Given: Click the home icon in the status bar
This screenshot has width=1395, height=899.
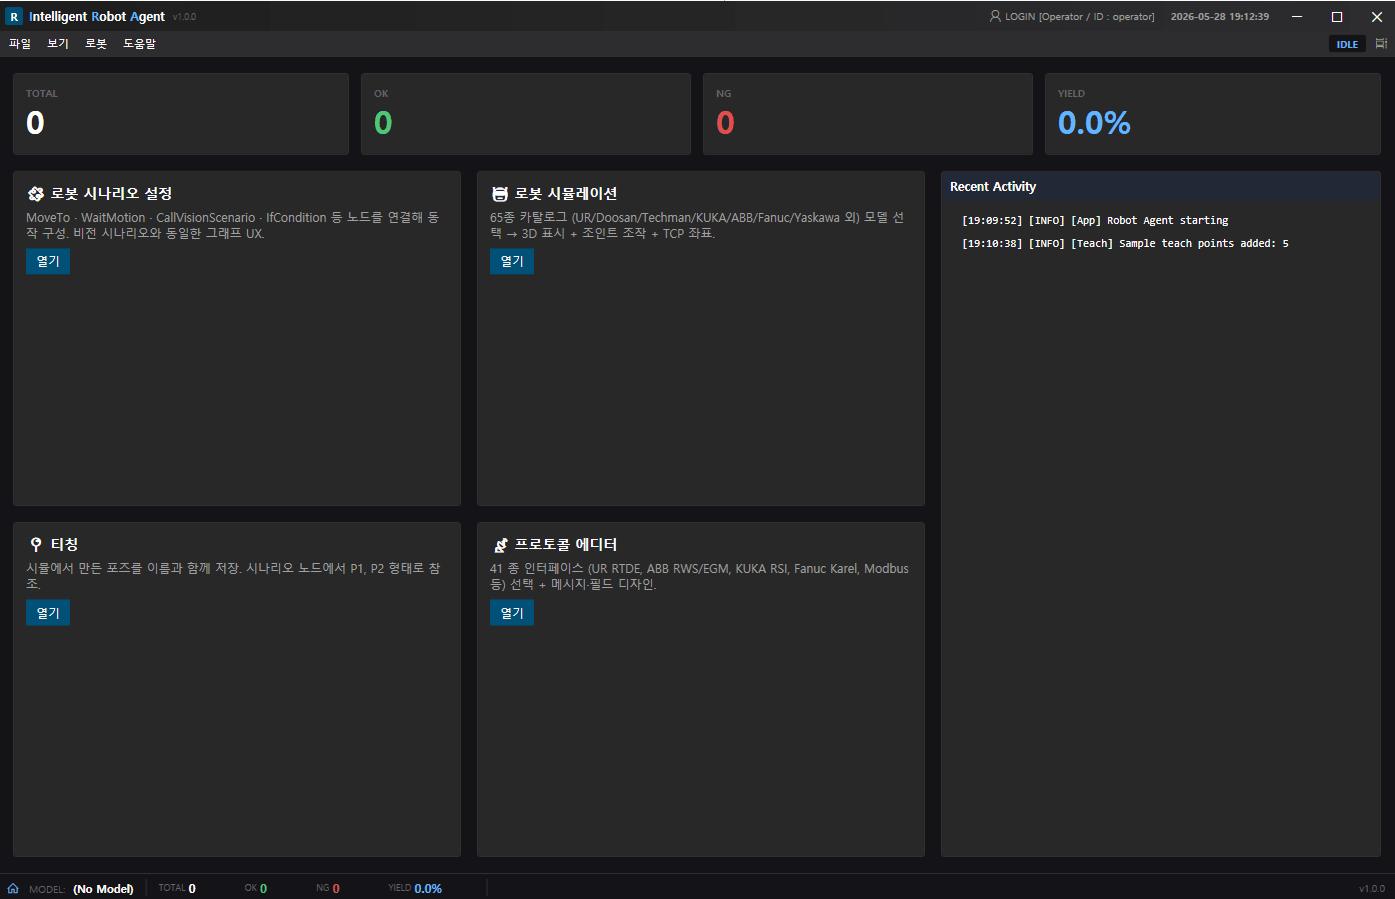Looking at the screenshot, I should 13,888.
